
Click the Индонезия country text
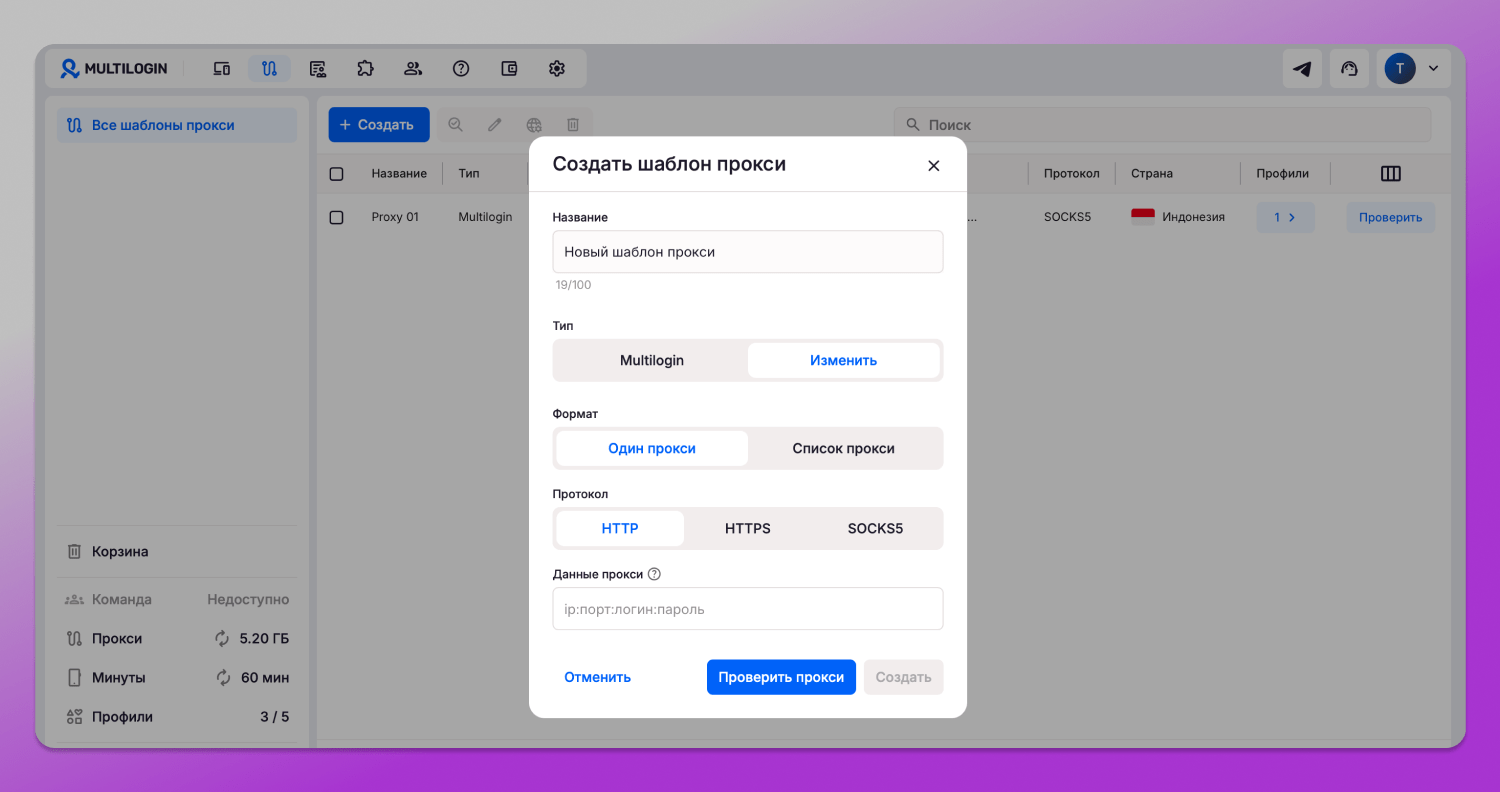pyautogui.click(x=1193, y=217)
